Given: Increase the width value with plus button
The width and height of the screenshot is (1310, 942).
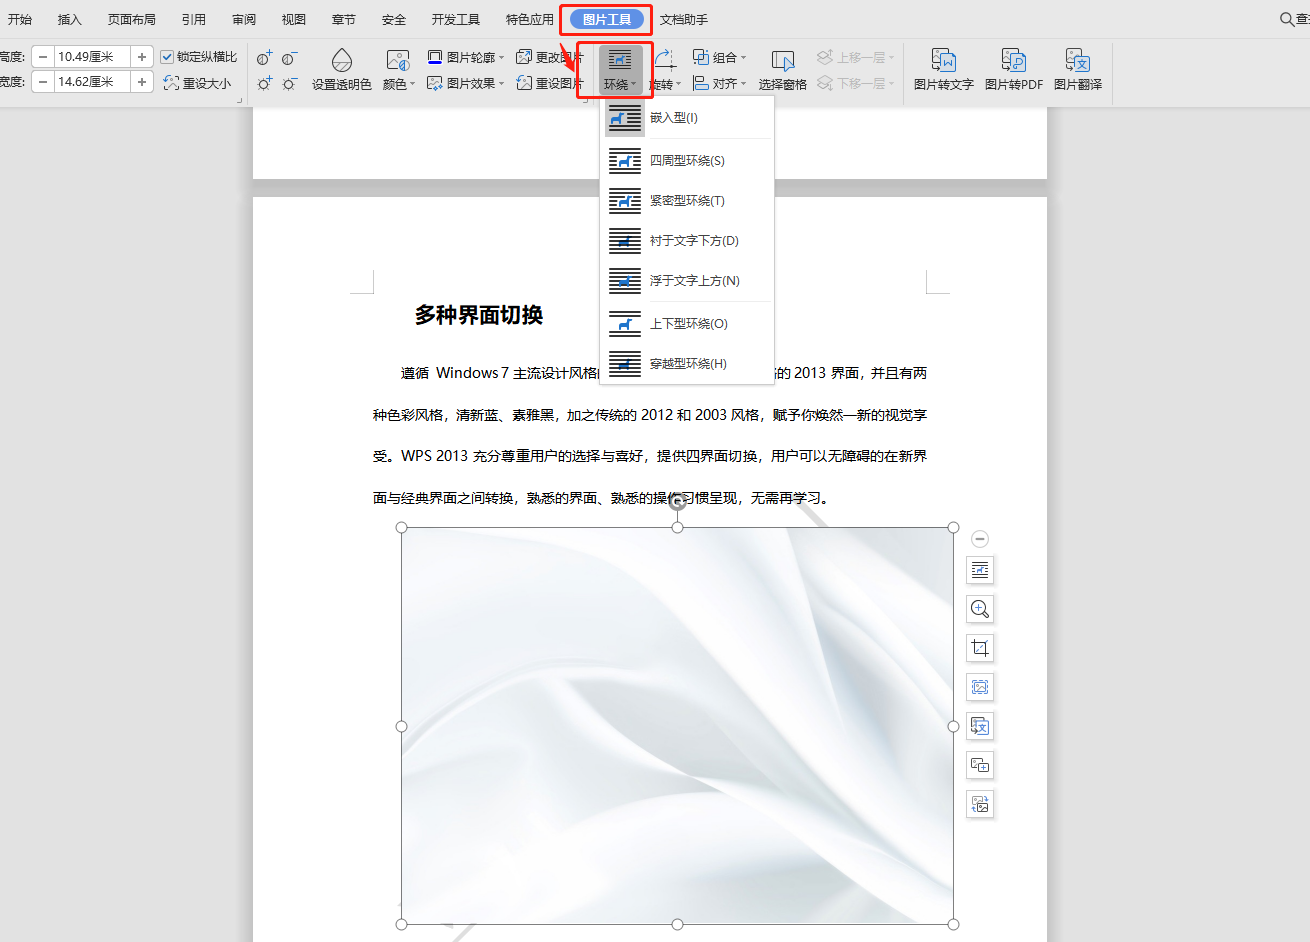Looking at the screenshot, I should pyautogui.click(x=142, y=82).
